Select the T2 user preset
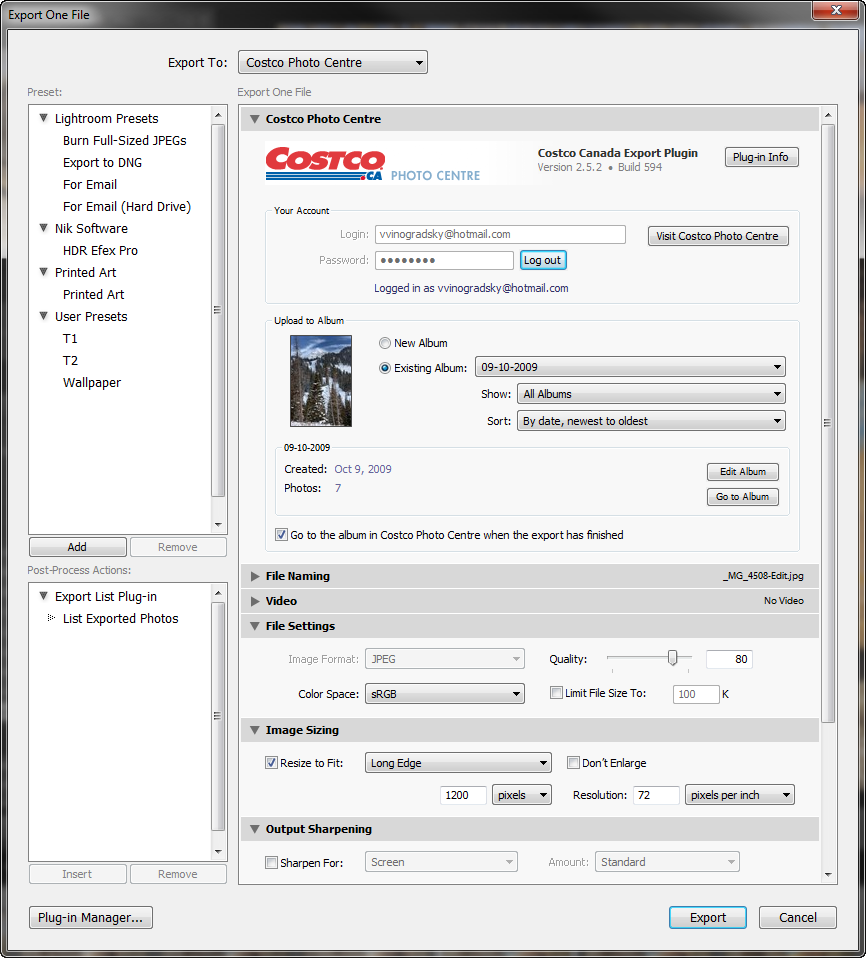Viewport: 866px width, 958px height. pos(70,360)
